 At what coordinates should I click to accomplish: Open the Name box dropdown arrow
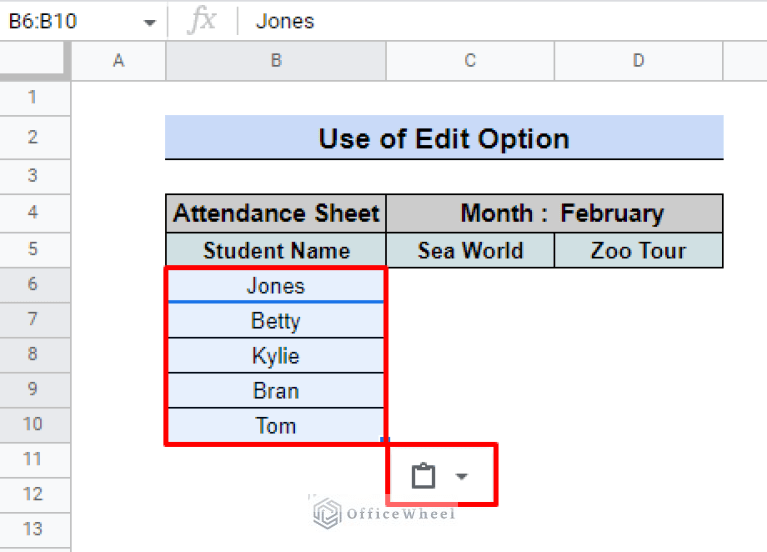150,23
